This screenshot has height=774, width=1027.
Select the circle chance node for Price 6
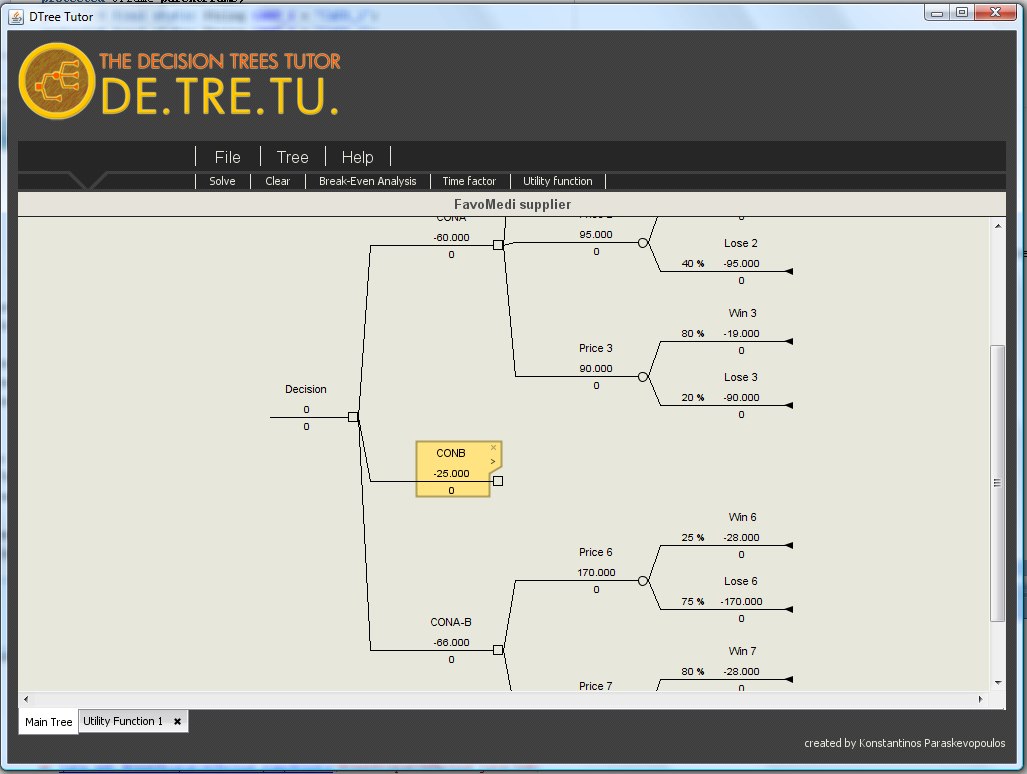pos(643,581)
